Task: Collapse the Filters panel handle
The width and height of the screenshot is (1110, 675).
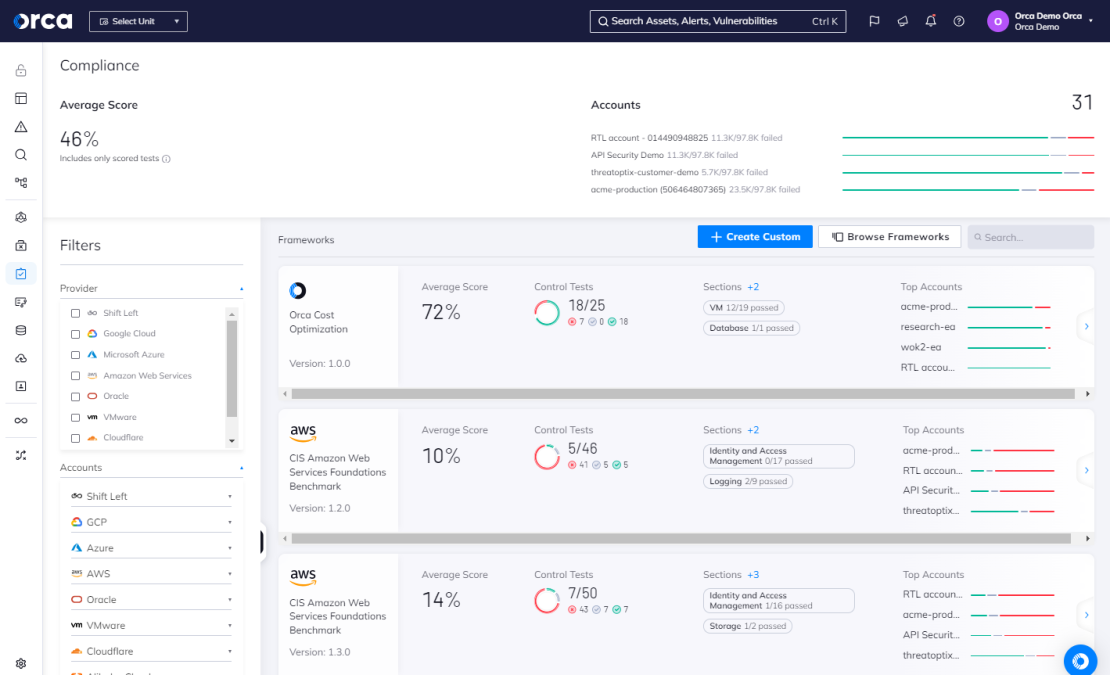Action: point(262,542)
